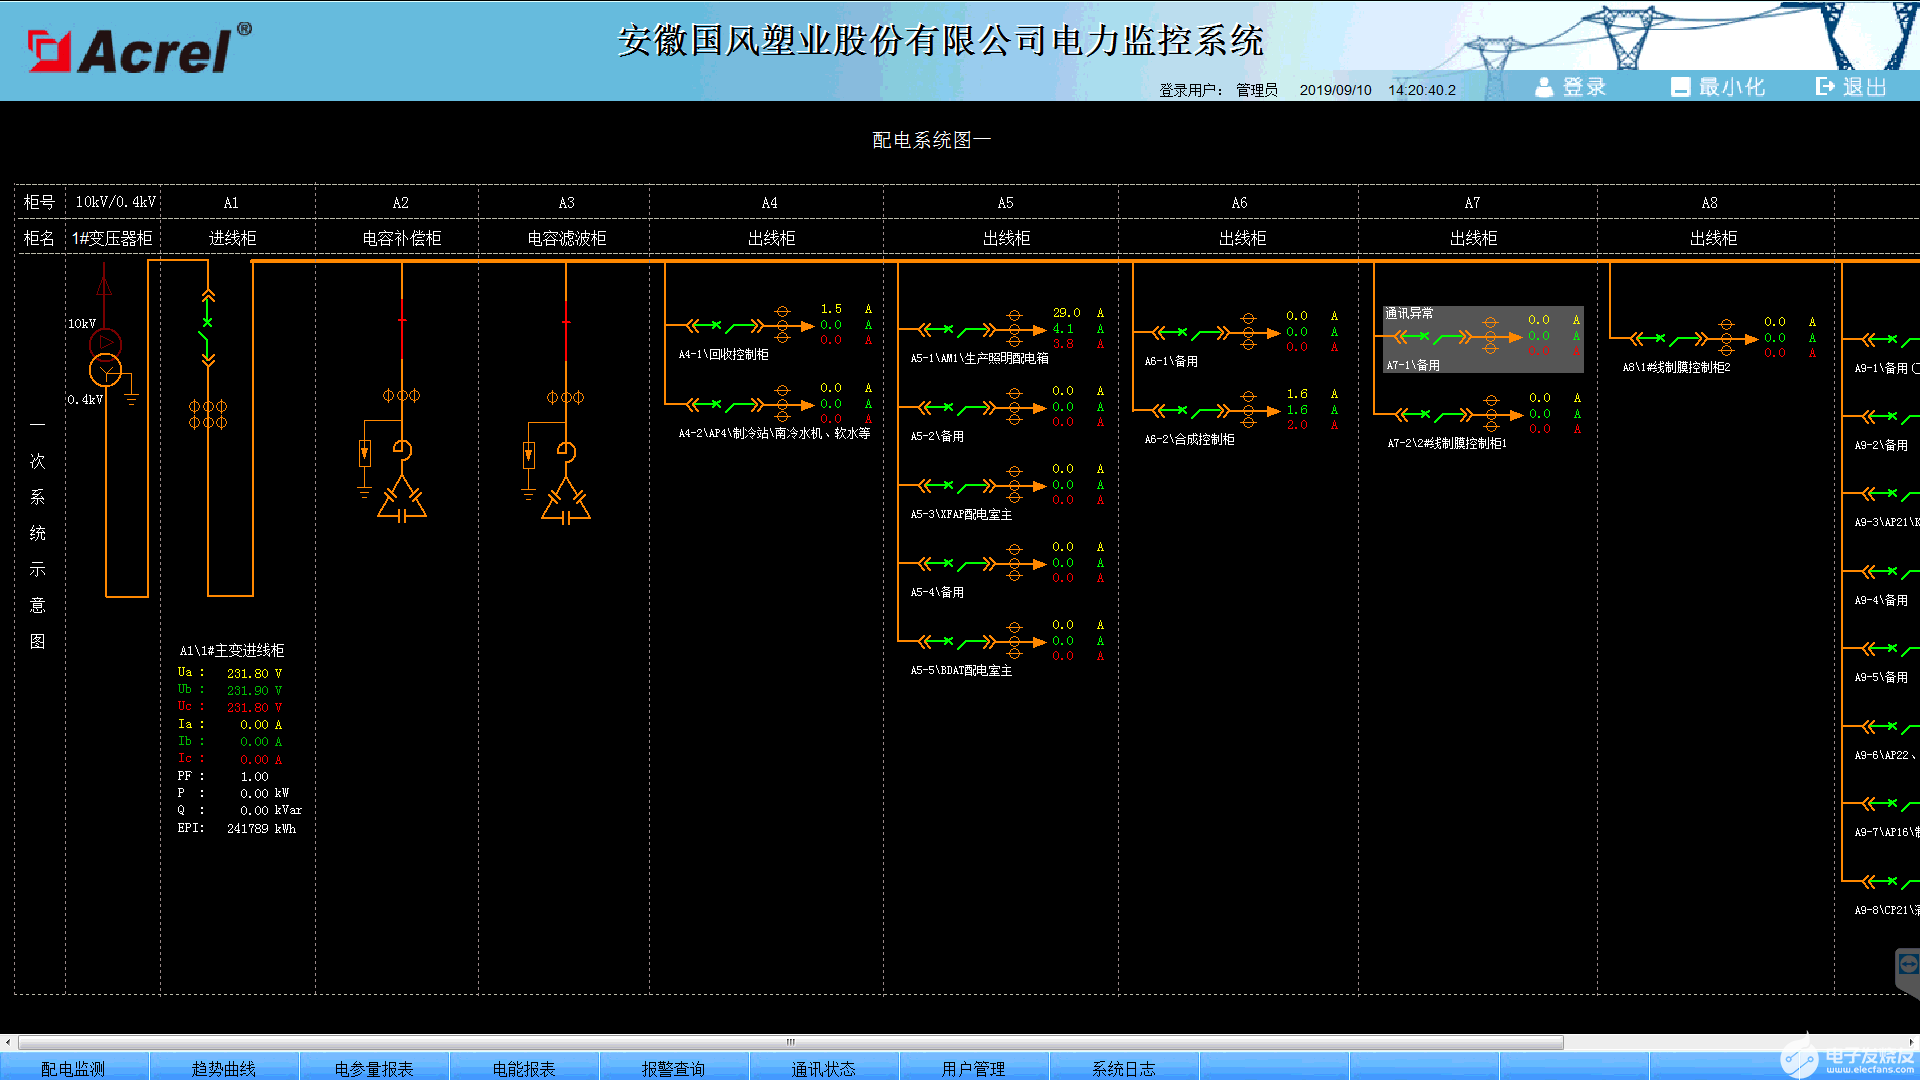Open 报警查询 from the bottom menu
Screen dimensions: 1920x1080
point(672,1068)
